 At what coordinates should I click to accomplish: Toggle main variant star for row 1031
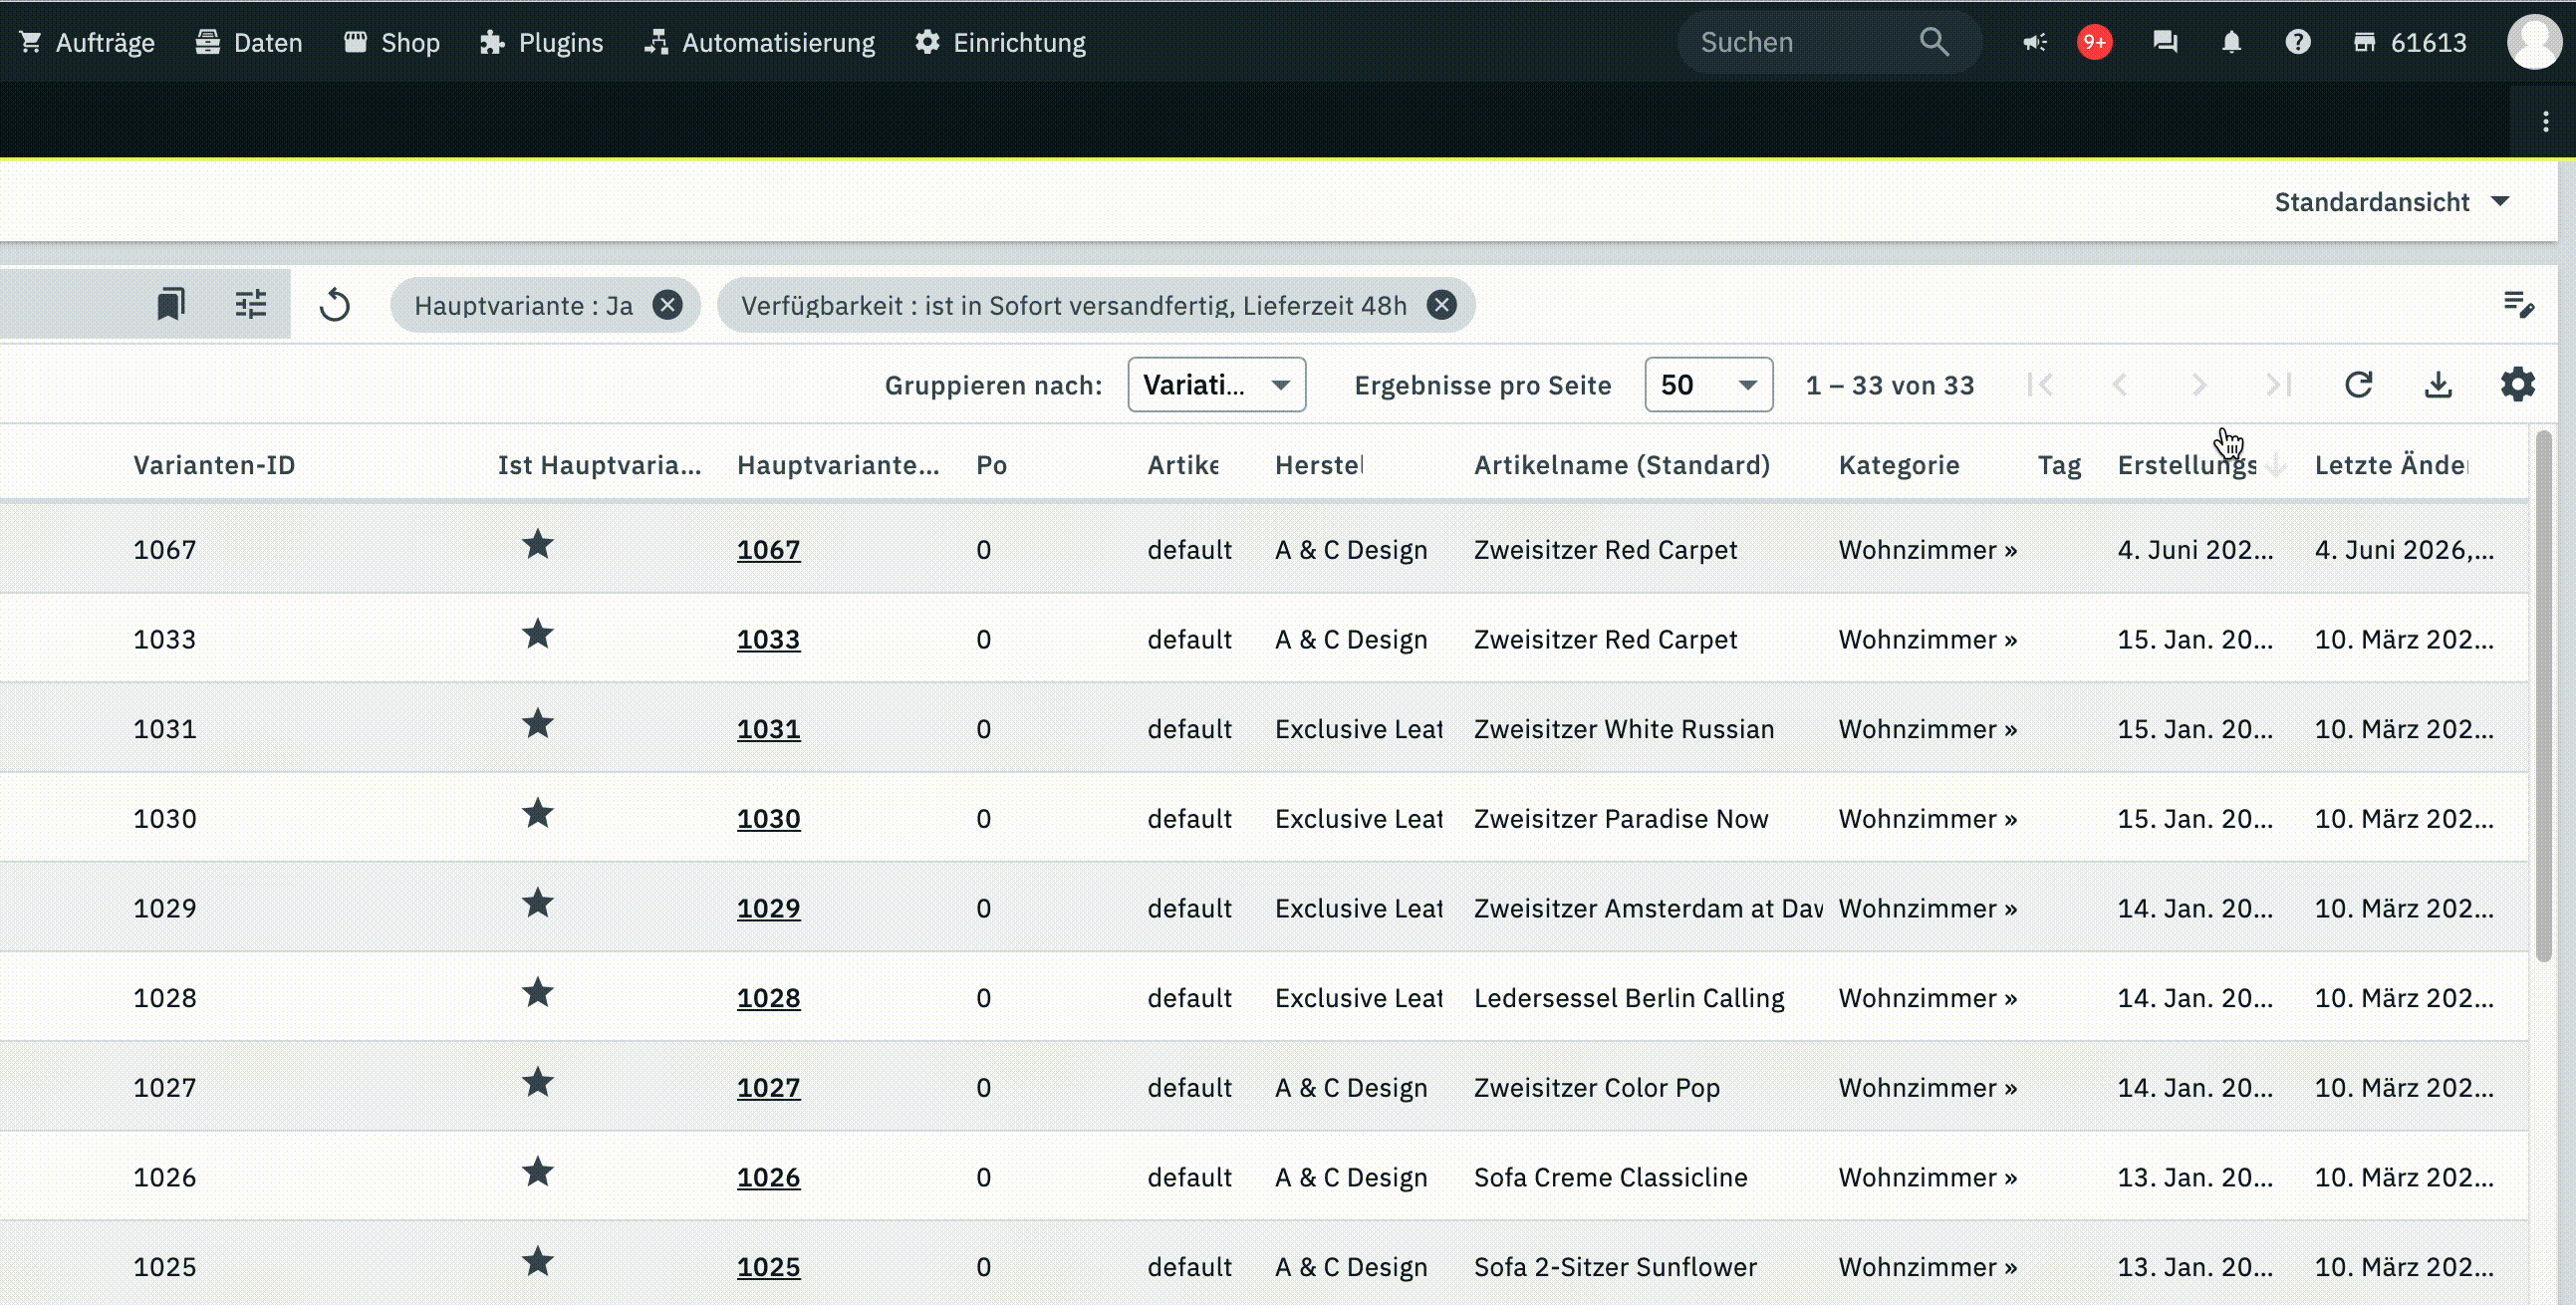(x=538, y=724)
